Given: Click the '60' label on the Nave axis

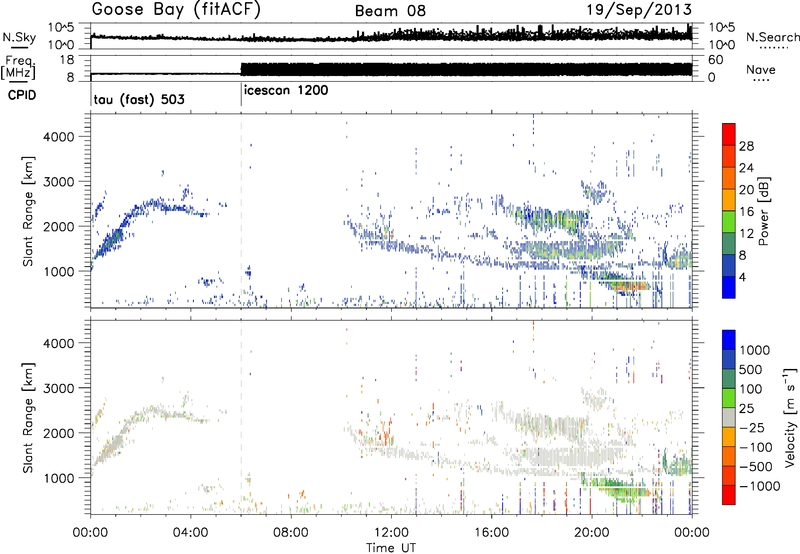Looking at the screenshot, I should tap(716, 60).
